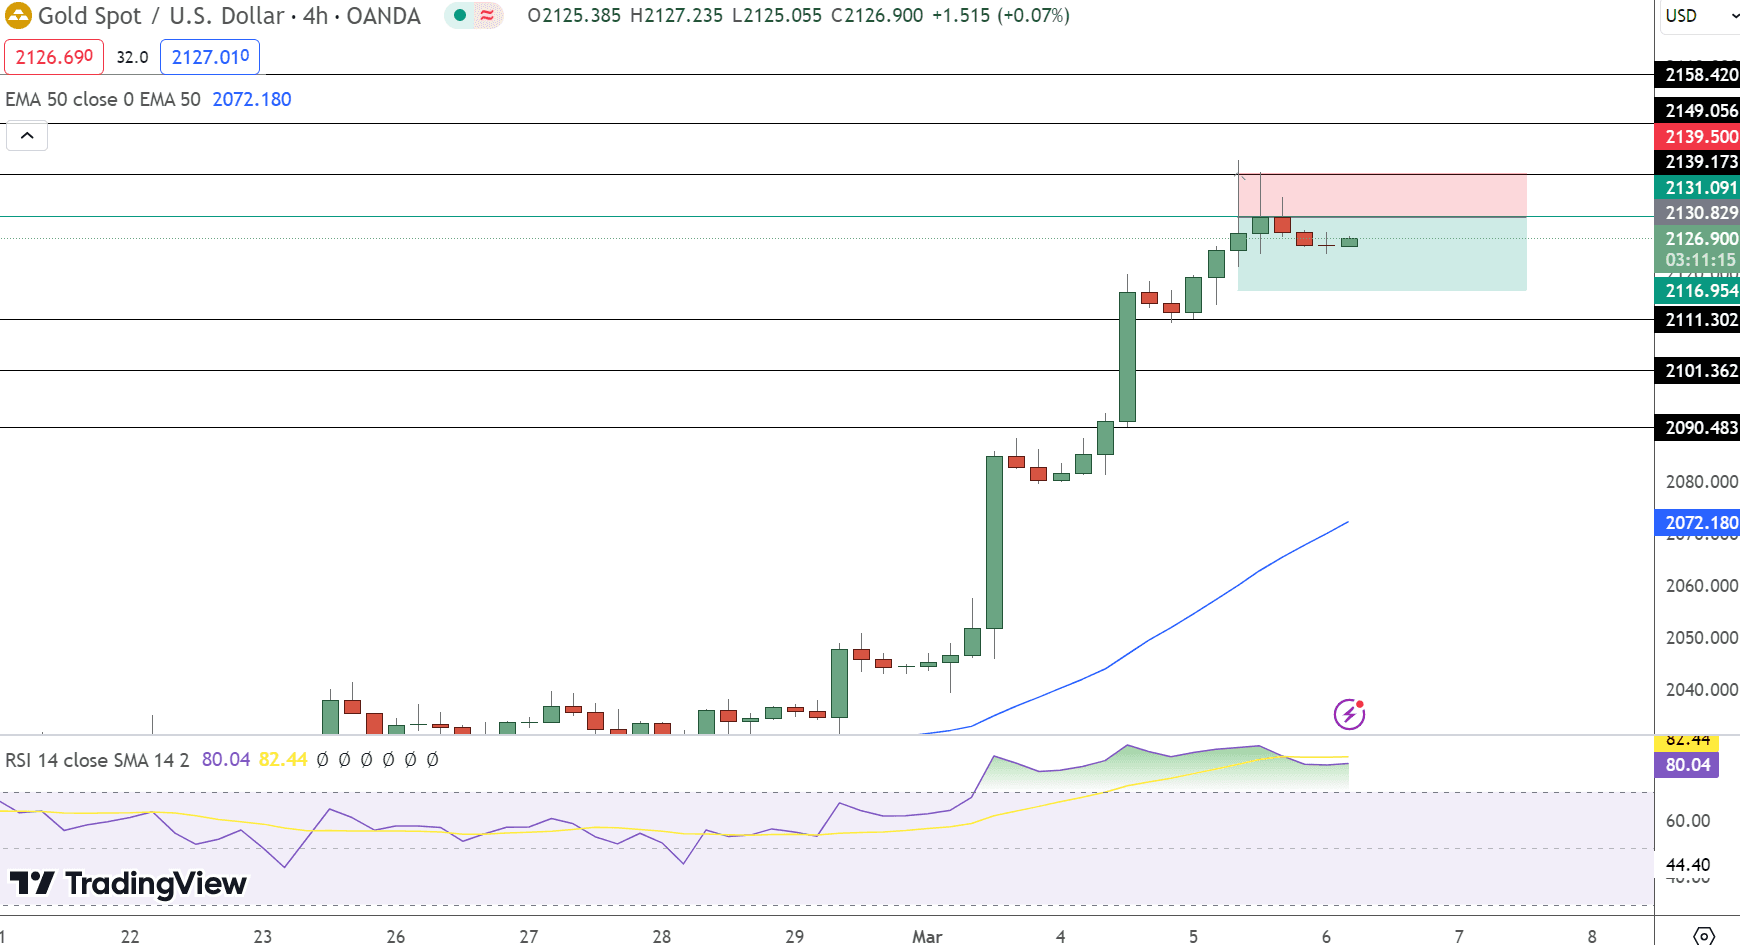The height and width of the screenshot is (945, 1740).
Task: Click the red sell price 2126.690 button
Action: point(54,57)
